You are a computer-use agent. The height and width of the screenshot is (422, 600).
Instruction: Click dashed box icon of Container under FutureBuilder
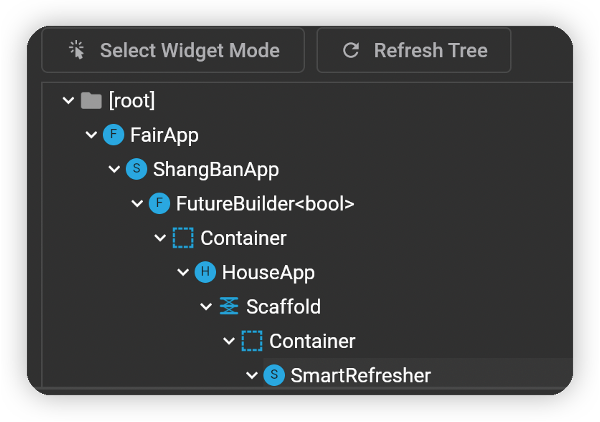(183, 238)
